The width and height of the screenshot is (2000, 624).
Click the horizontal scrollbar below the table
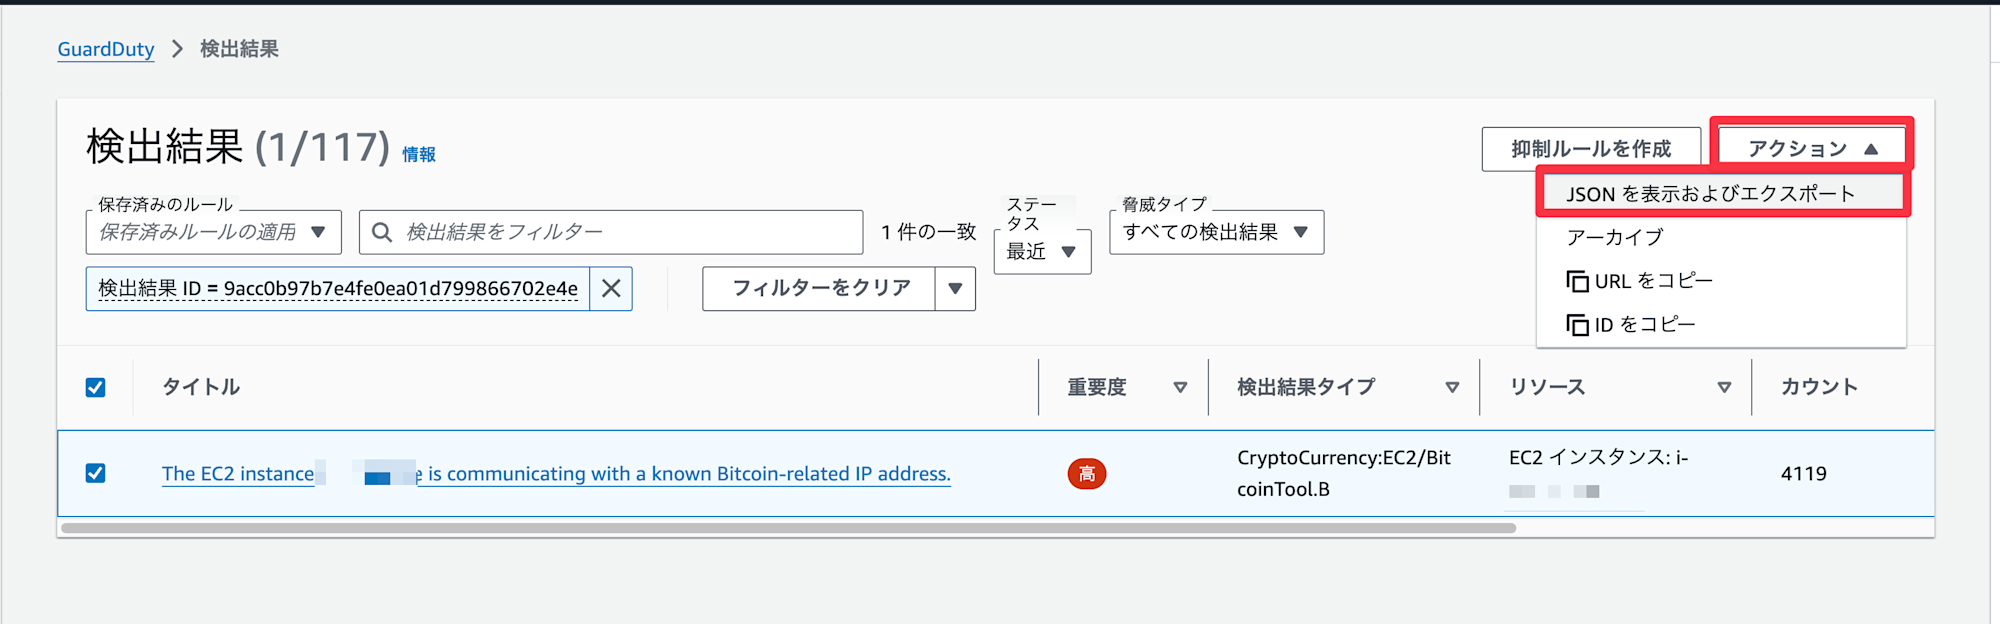(788, 528)
